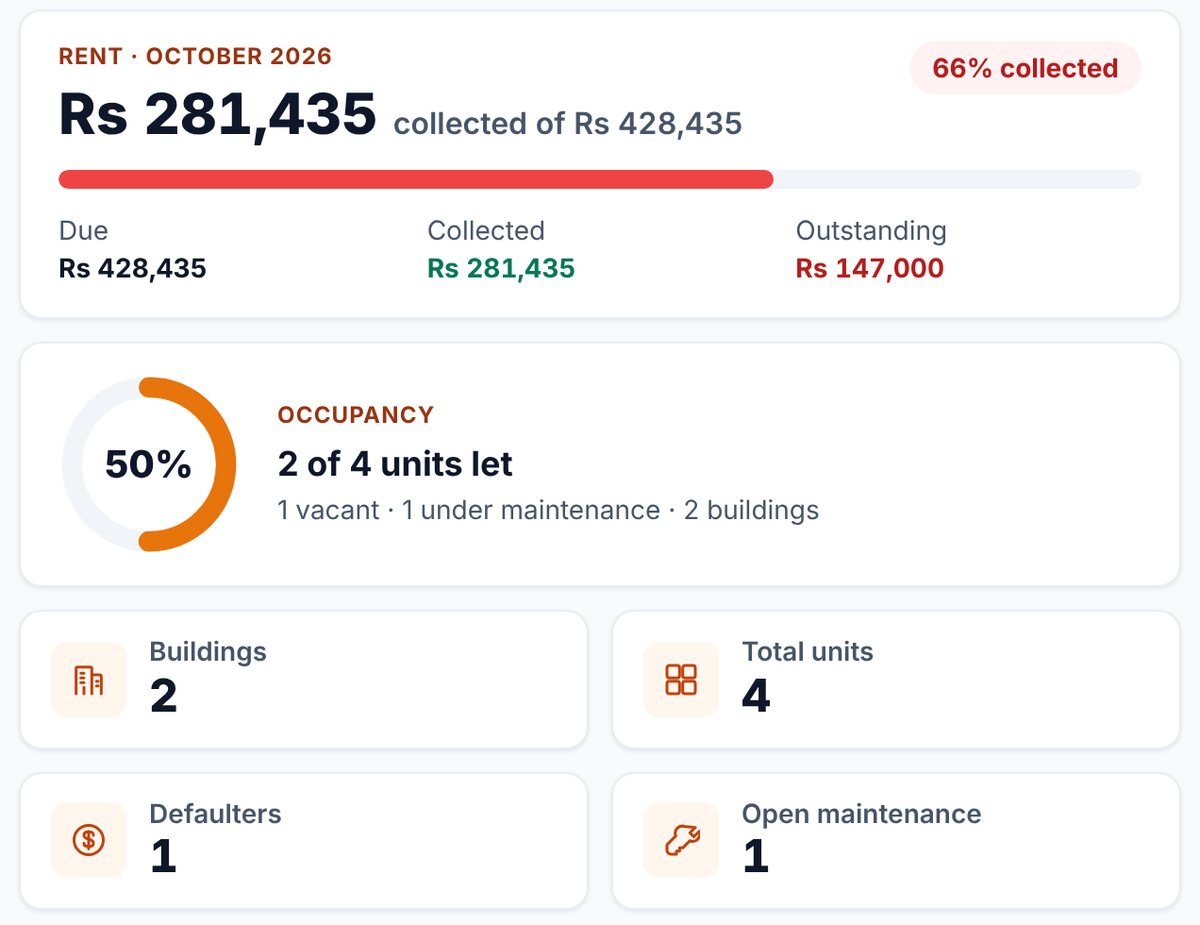The height and width of the screenshot is (925, 1200).
Task: Click the Buildings label
Action: [x=208, y=652]
